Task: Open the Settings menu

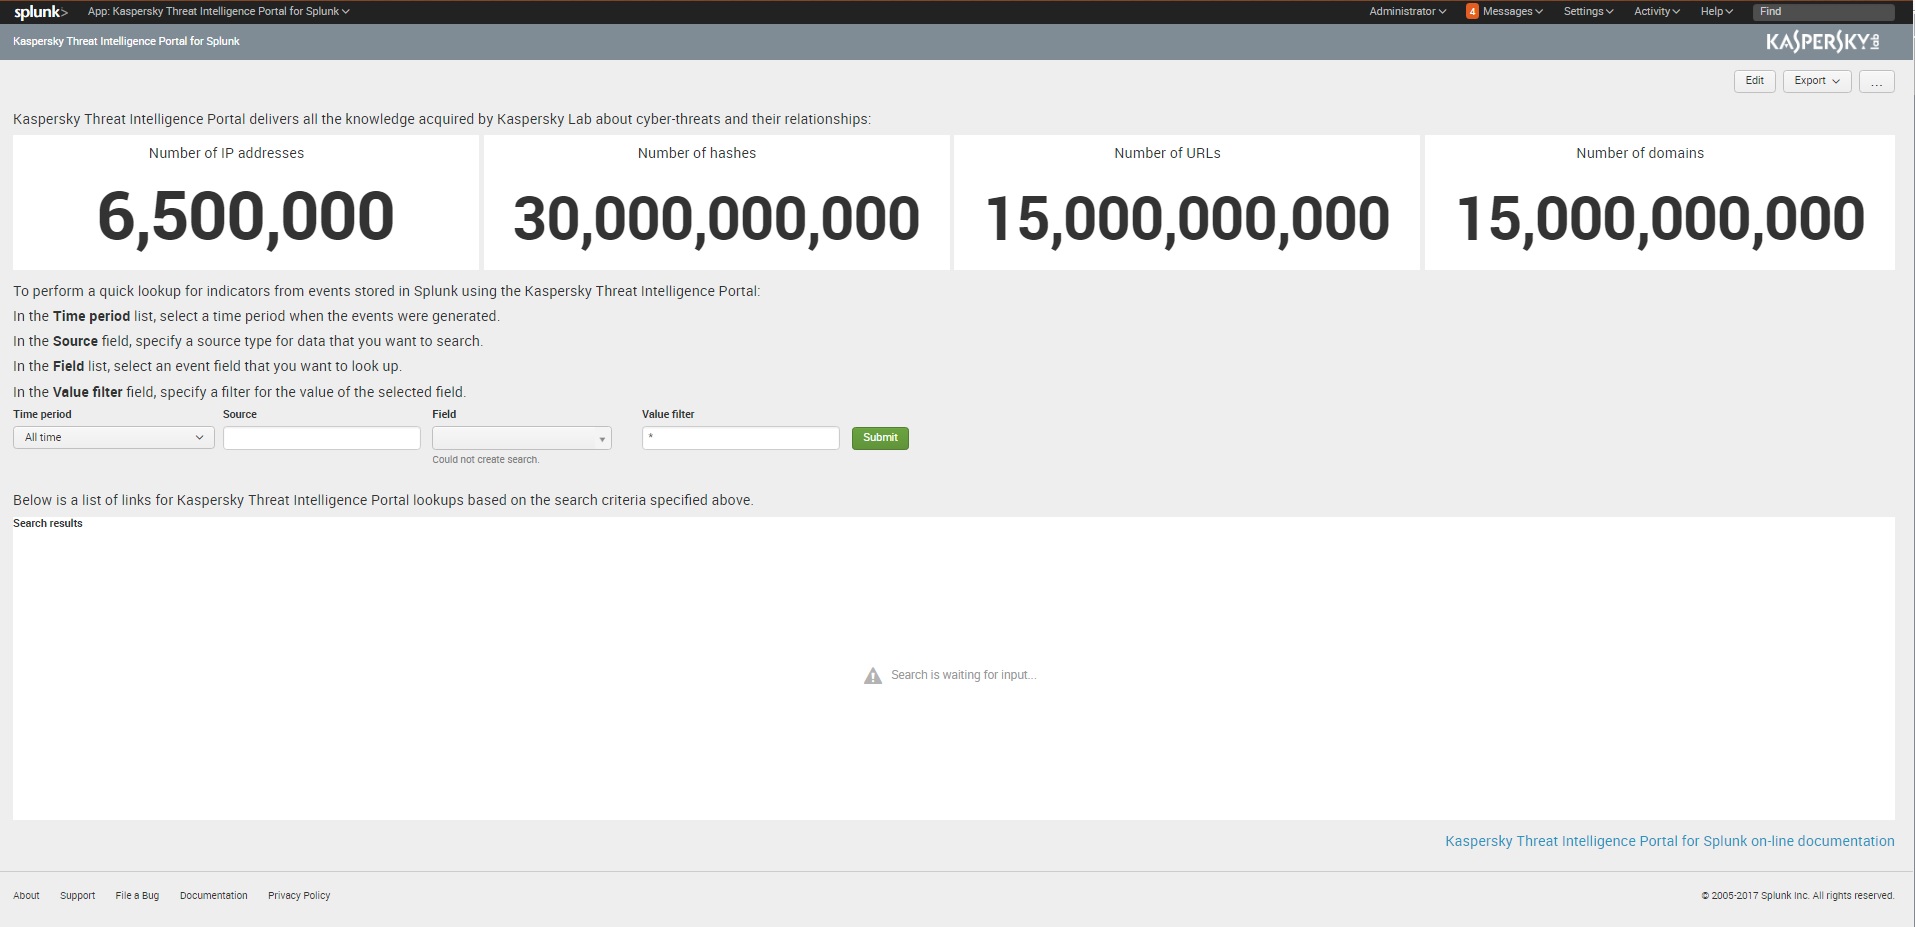Action: (1588, 11)
